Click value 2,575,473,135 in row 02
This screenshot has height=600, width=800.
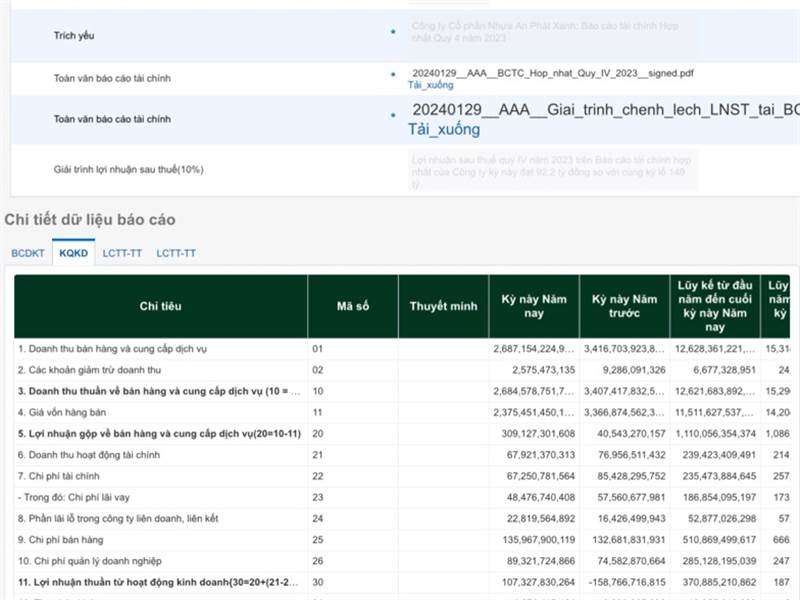coord(543,370)
